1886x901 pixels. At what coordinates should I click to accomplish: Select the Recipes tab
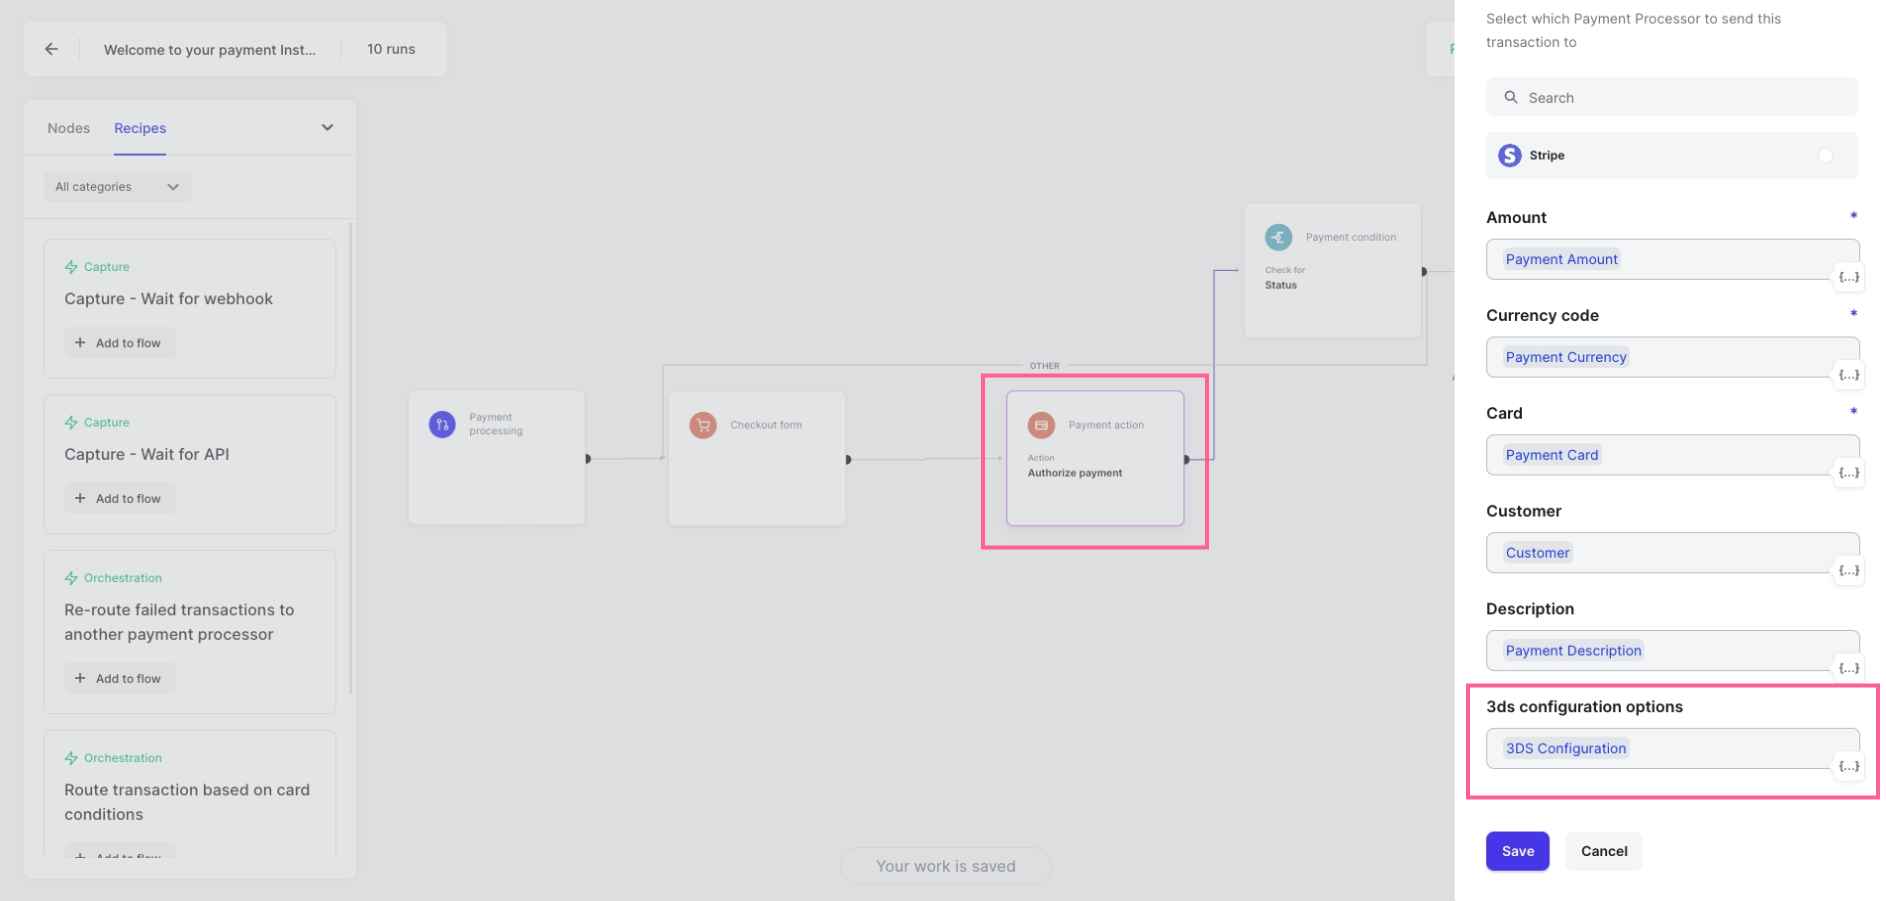(x=140, y=128)
